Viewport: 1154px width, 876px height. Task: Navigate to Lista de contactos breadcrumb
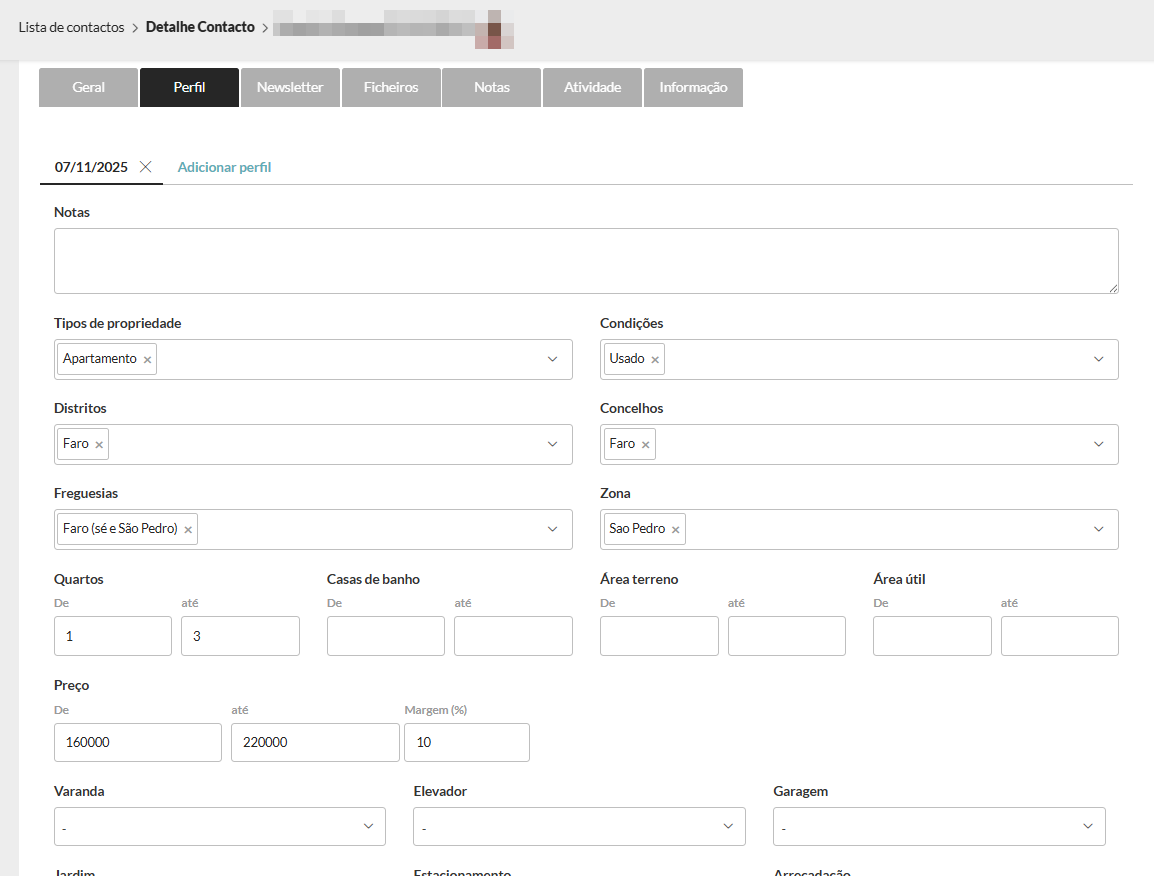[71, 27]
